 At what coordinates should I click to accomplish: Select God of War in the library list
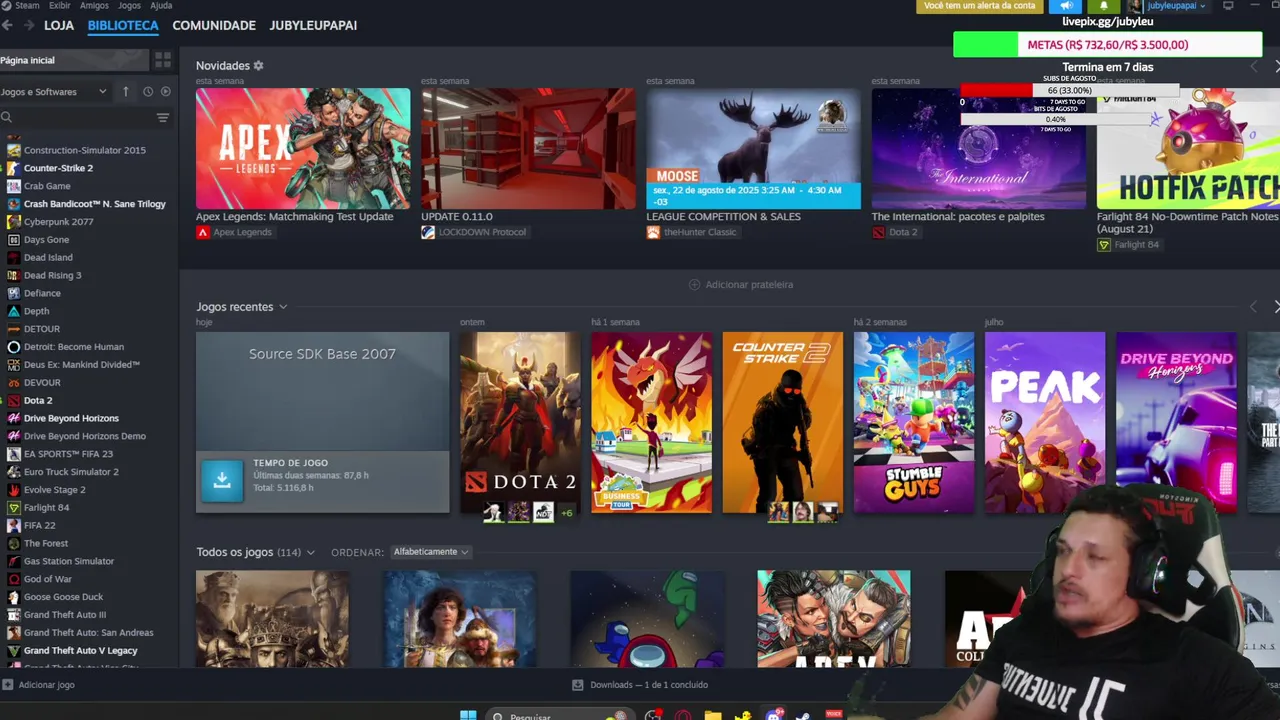pyautogui.click(x=48, y=579)
